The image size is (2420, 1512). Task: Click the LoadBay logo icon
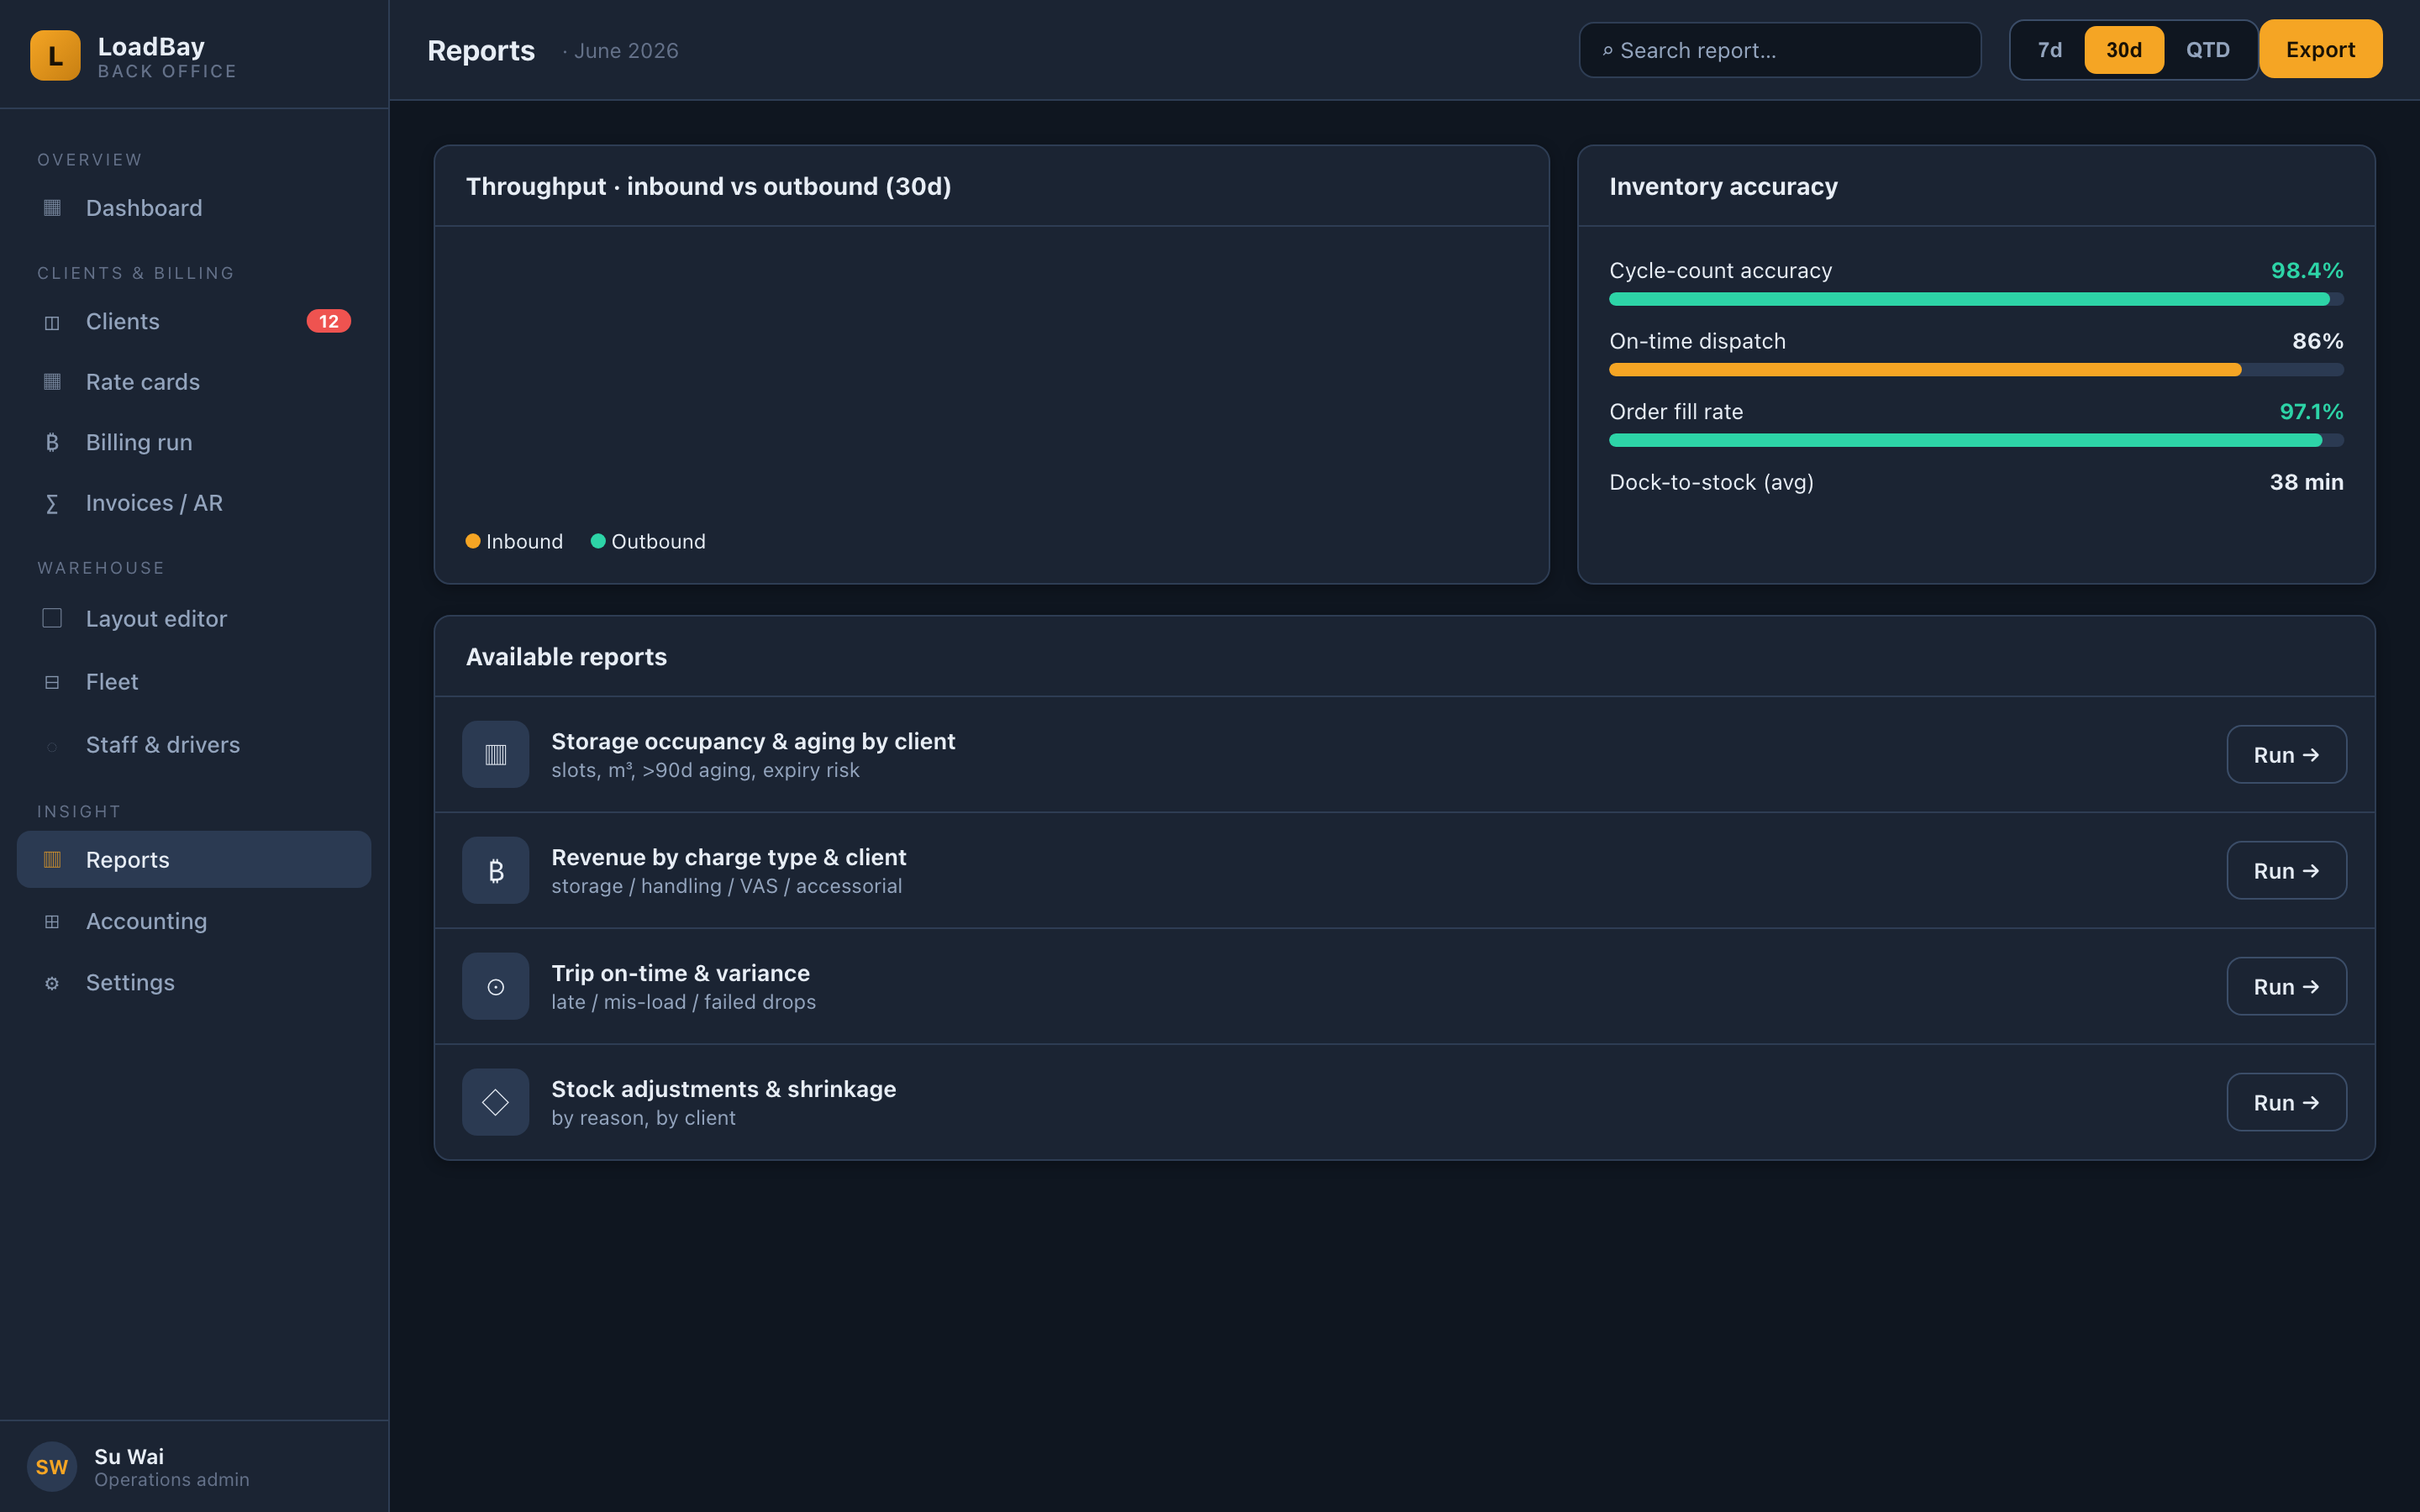click(55, 56)
